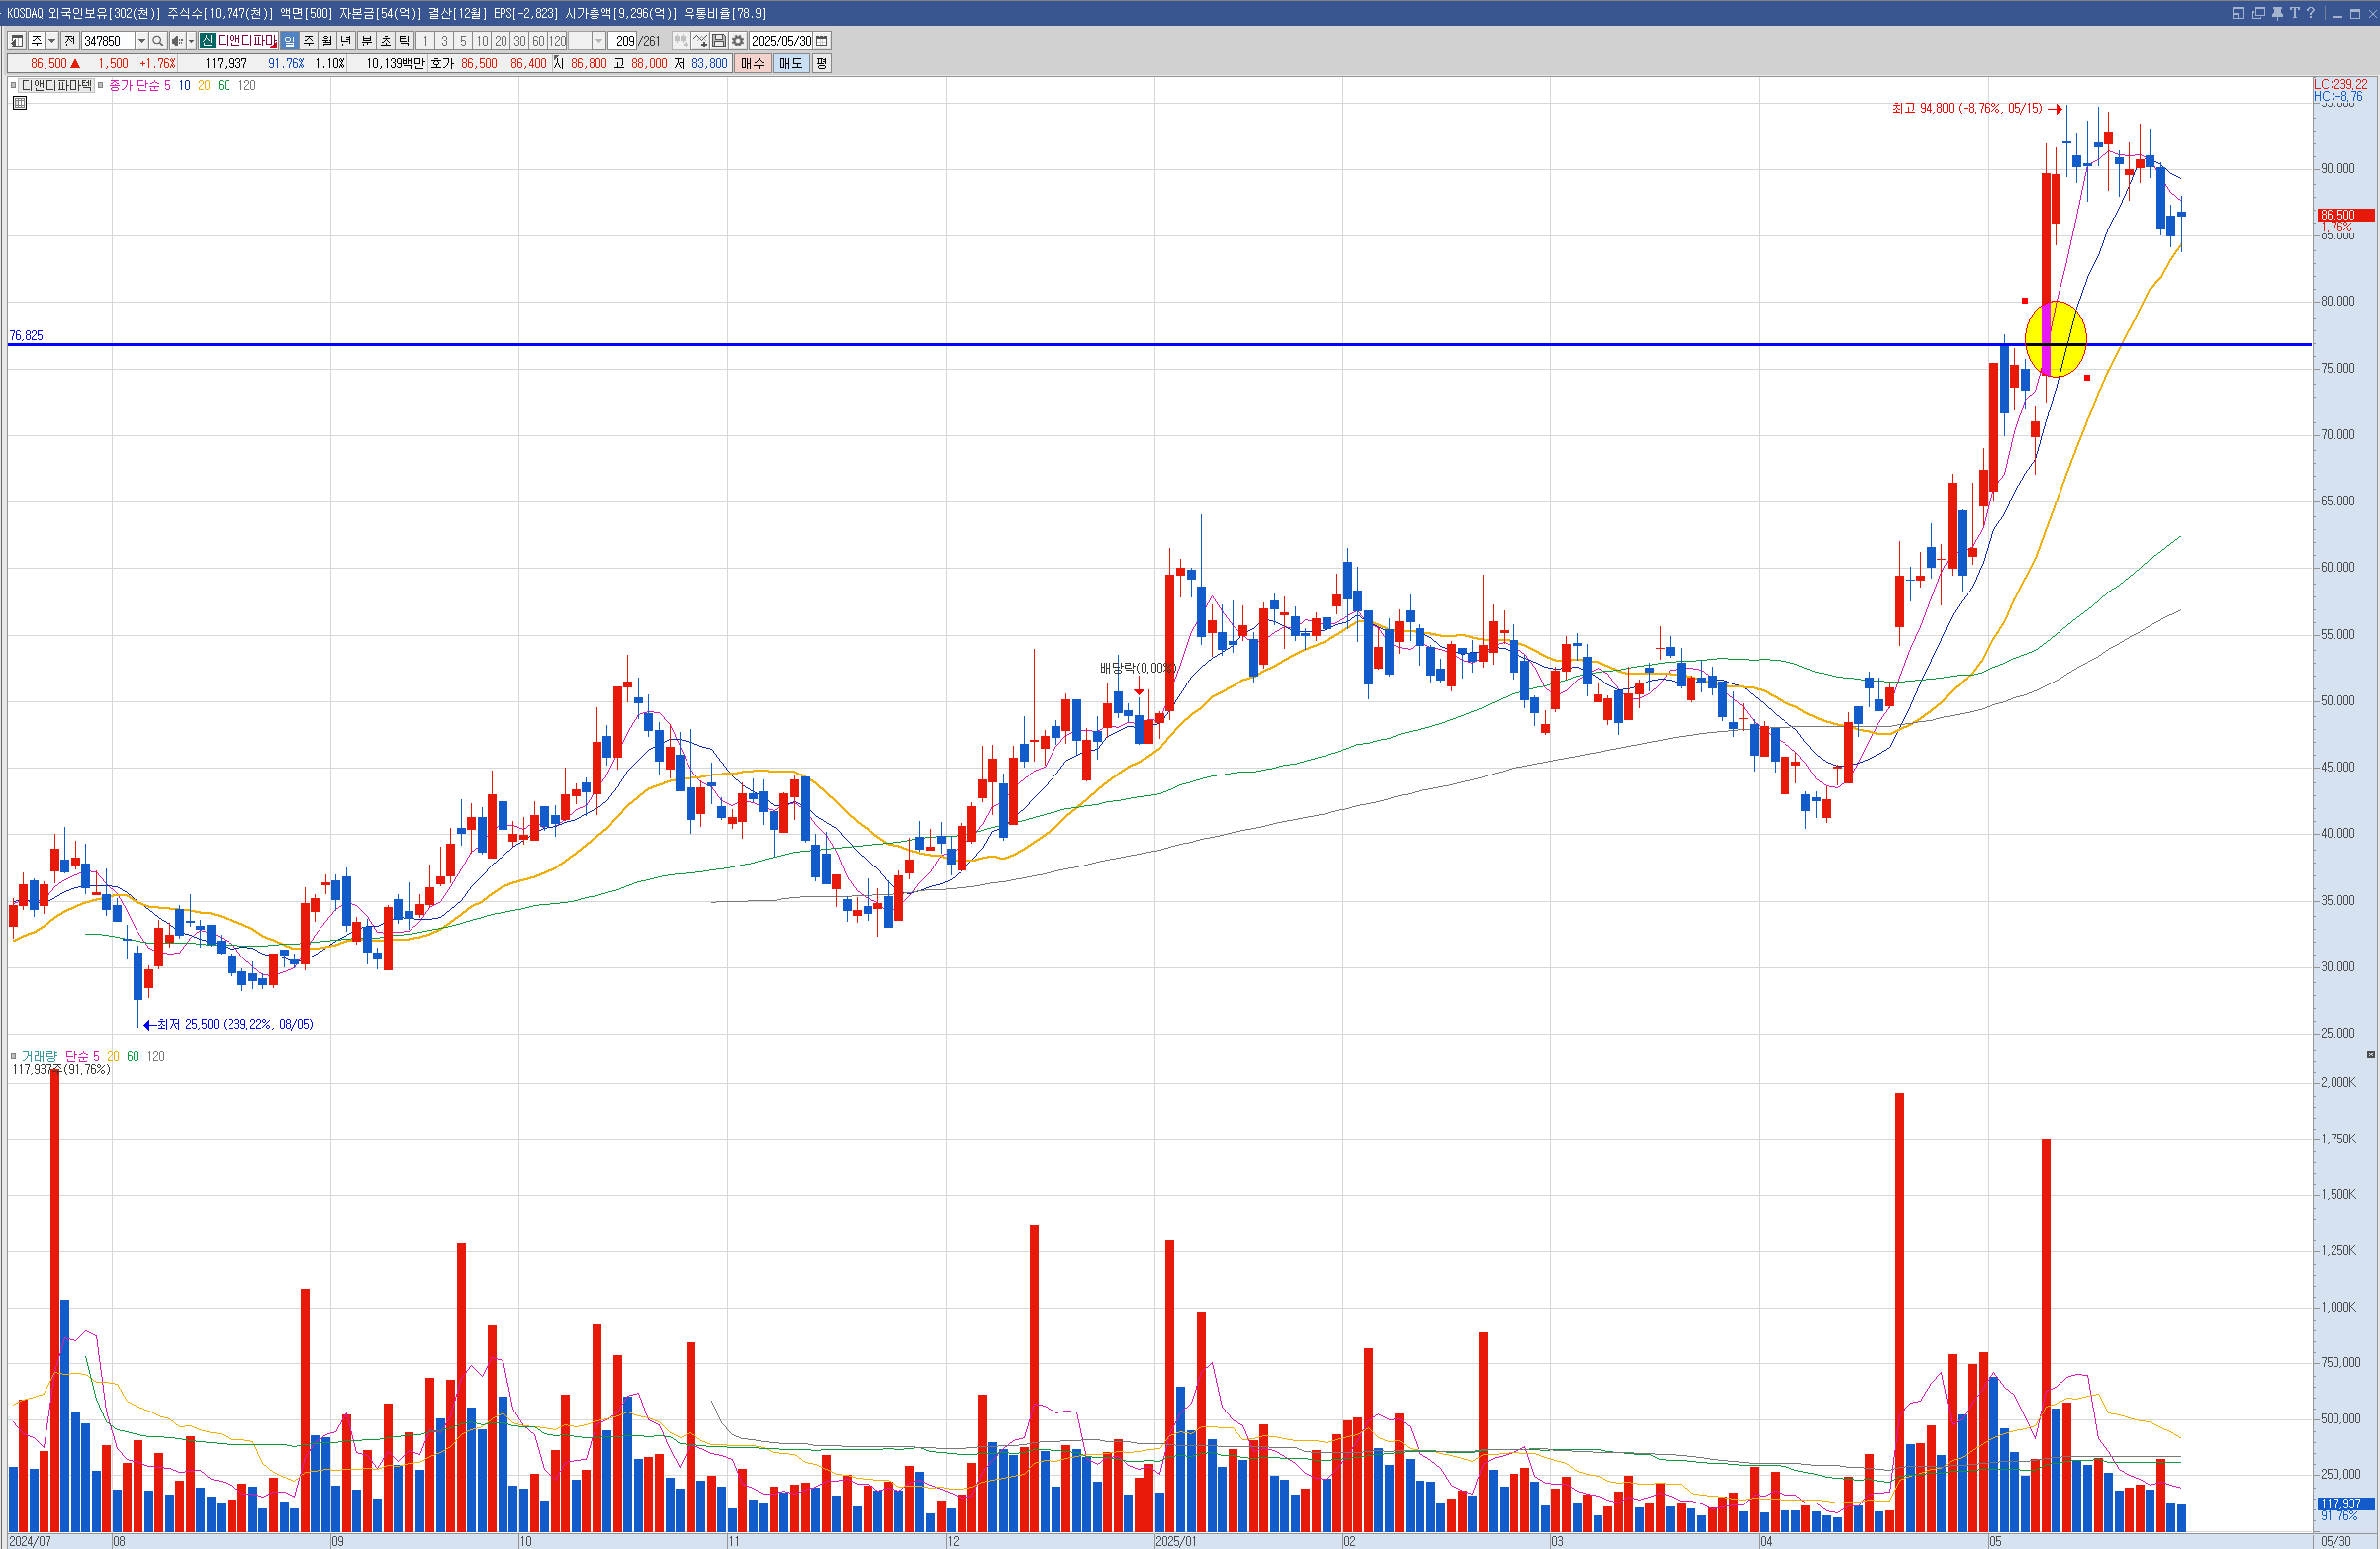Open the calendar date picker icon
The width and height of the screenshot is (2380, 1549).
[822, 41]
